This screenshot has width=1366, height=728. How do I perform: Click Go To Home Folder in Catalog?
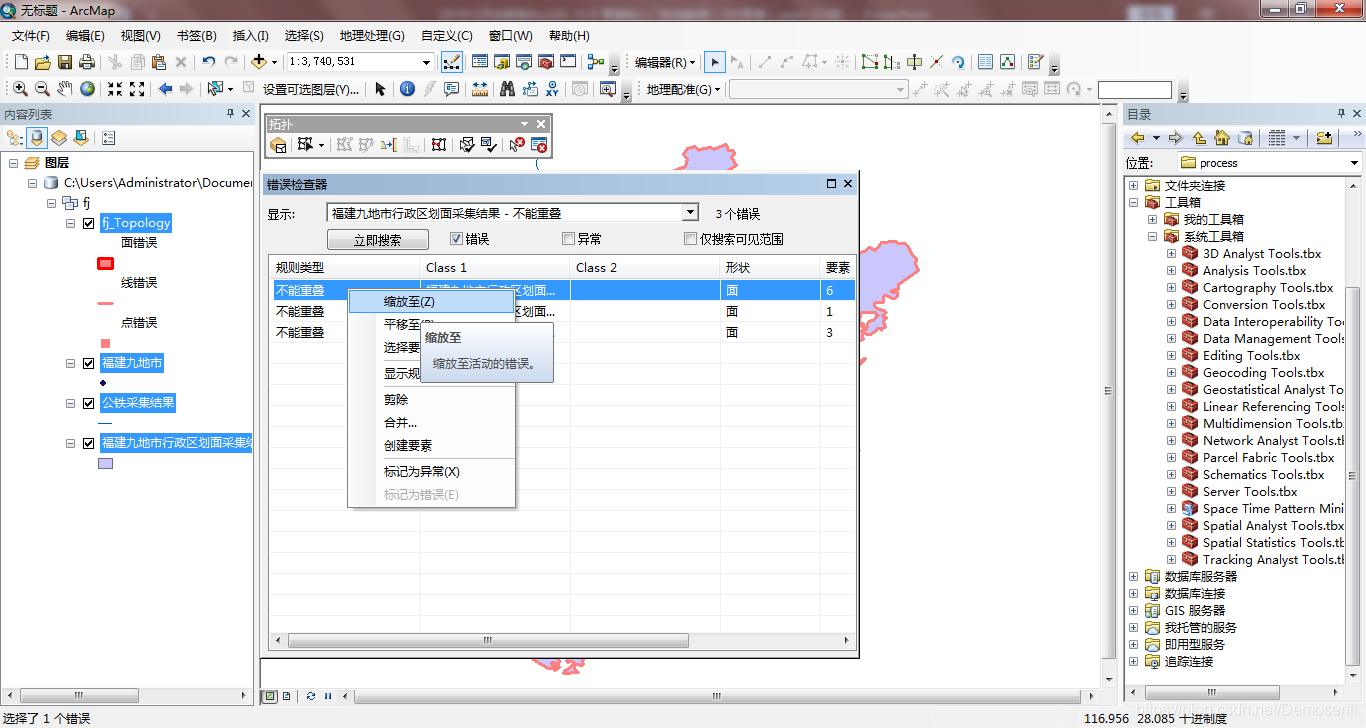[x=1222, y=138]
